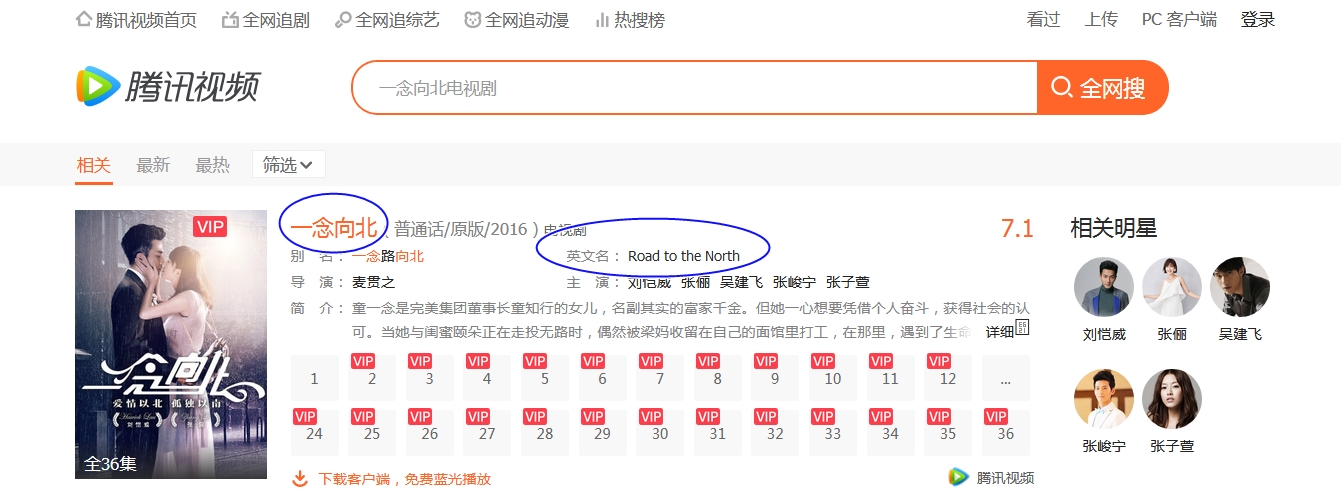The image size is (1341, 495).
Task: Focus the search field with 一念向北电视剧
Action: tap(694, 88)
